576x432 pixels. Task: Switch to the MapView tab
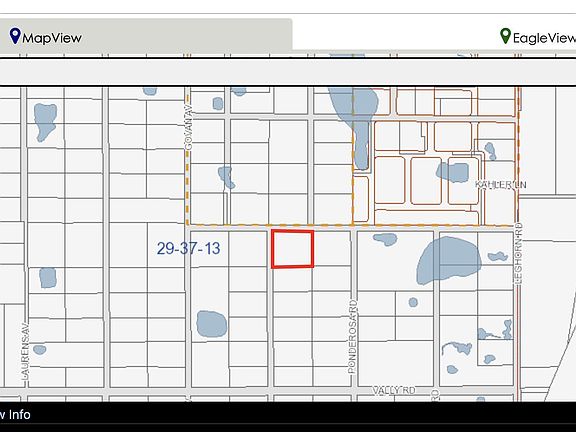point(146,35)
